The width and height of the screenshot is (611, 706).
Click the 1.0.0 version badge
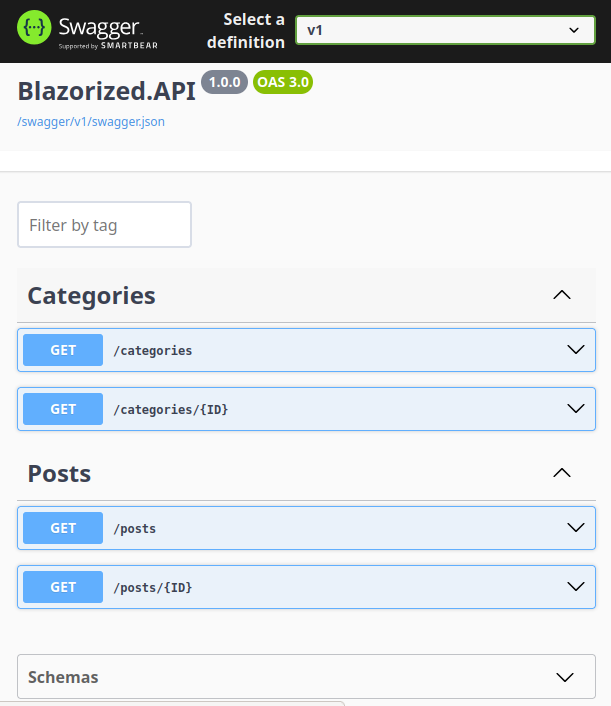pos(224,82)
